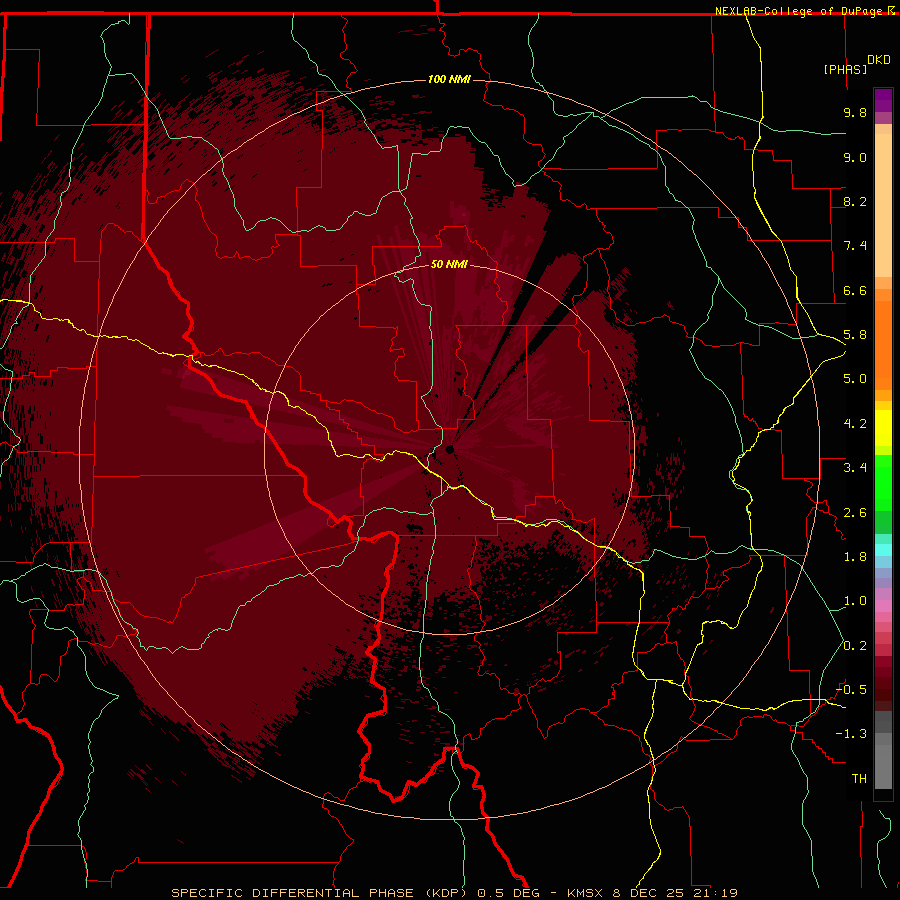The height and width of the screenshot is (900, 900).
Task: Click the 50 NMI range ring label
Action: tap(449, 264)
